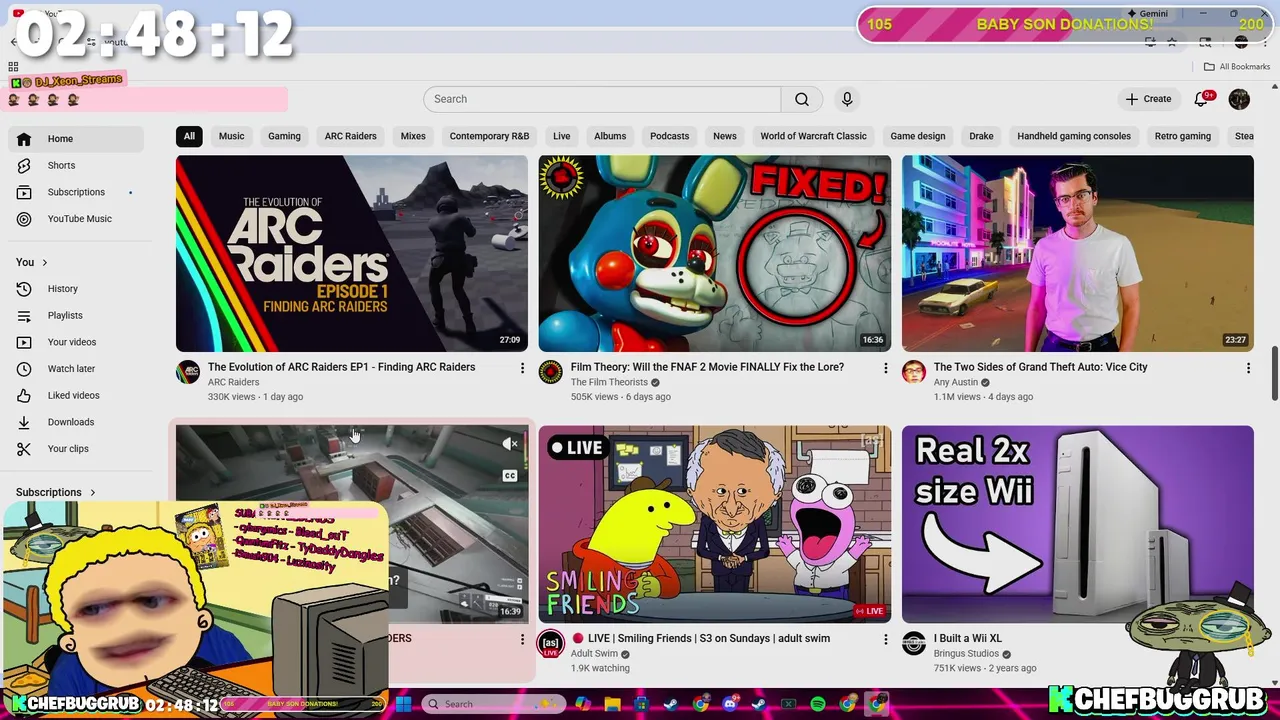This screenshot has width=1280, height=720.
Task: Open the account avatar menu
Action: [1239, 99]
